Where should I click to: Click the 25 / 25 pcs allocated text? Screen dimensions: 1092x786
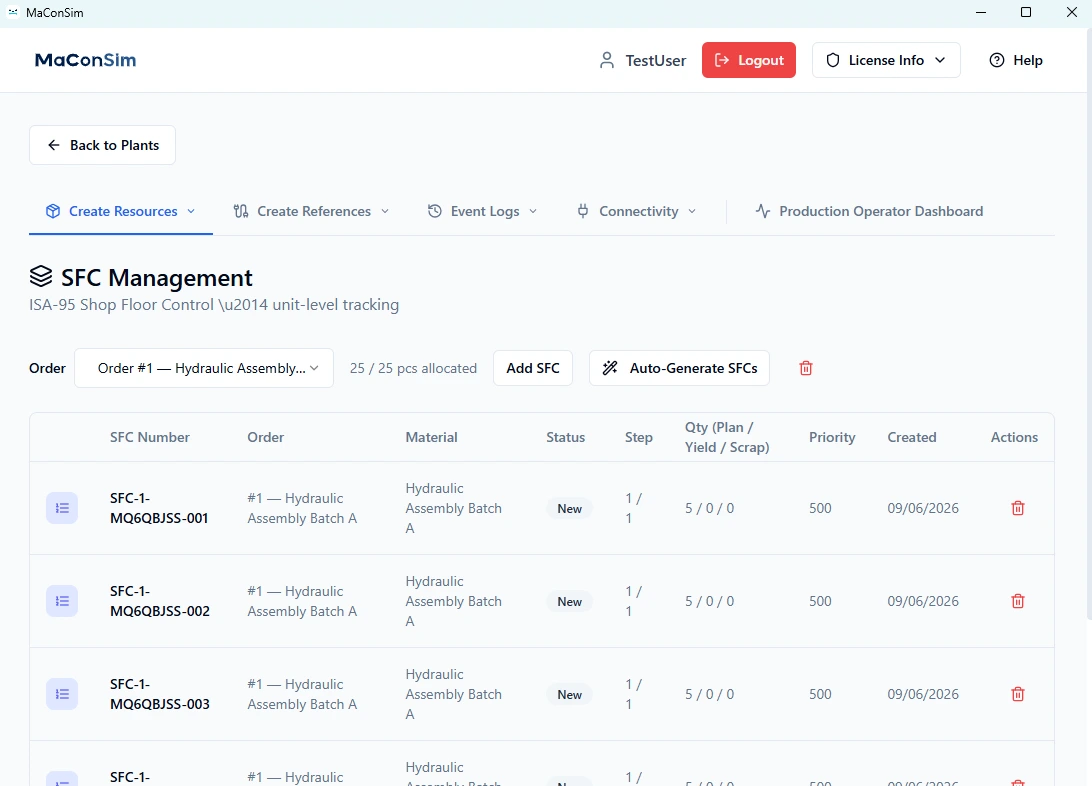414,368
